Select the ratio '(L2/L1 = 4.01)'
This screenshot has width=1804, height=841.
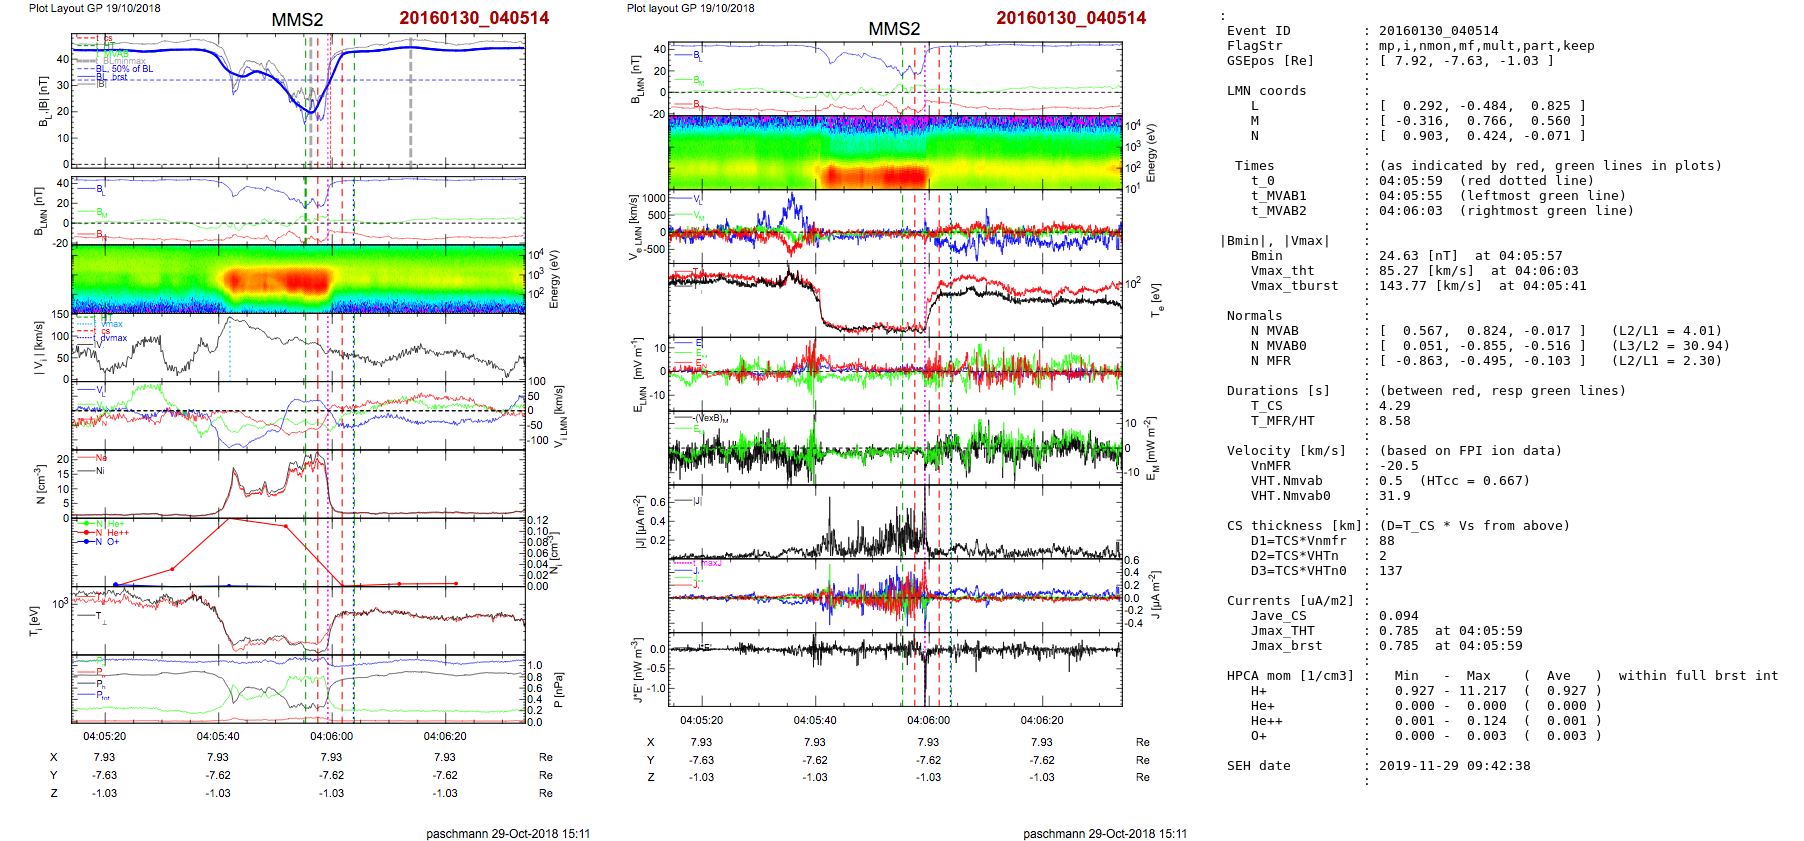pos(1666,331)
